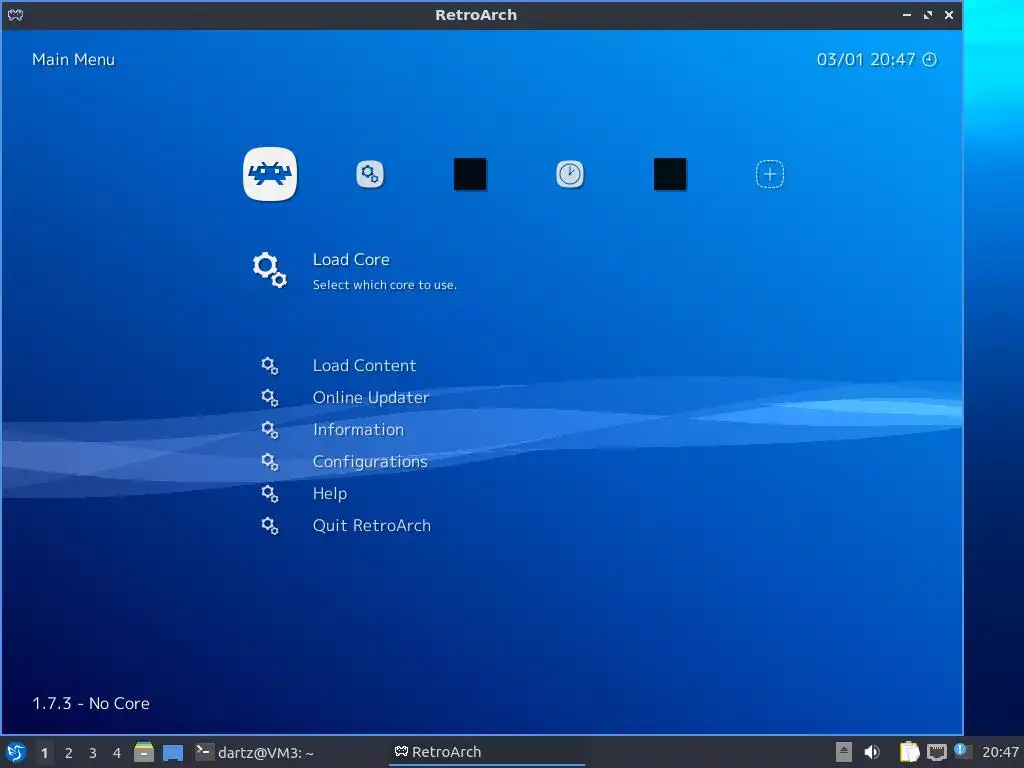Close the RetroArch window
This screenshot has height=768, width=1024.
click(x=949, y=15)
